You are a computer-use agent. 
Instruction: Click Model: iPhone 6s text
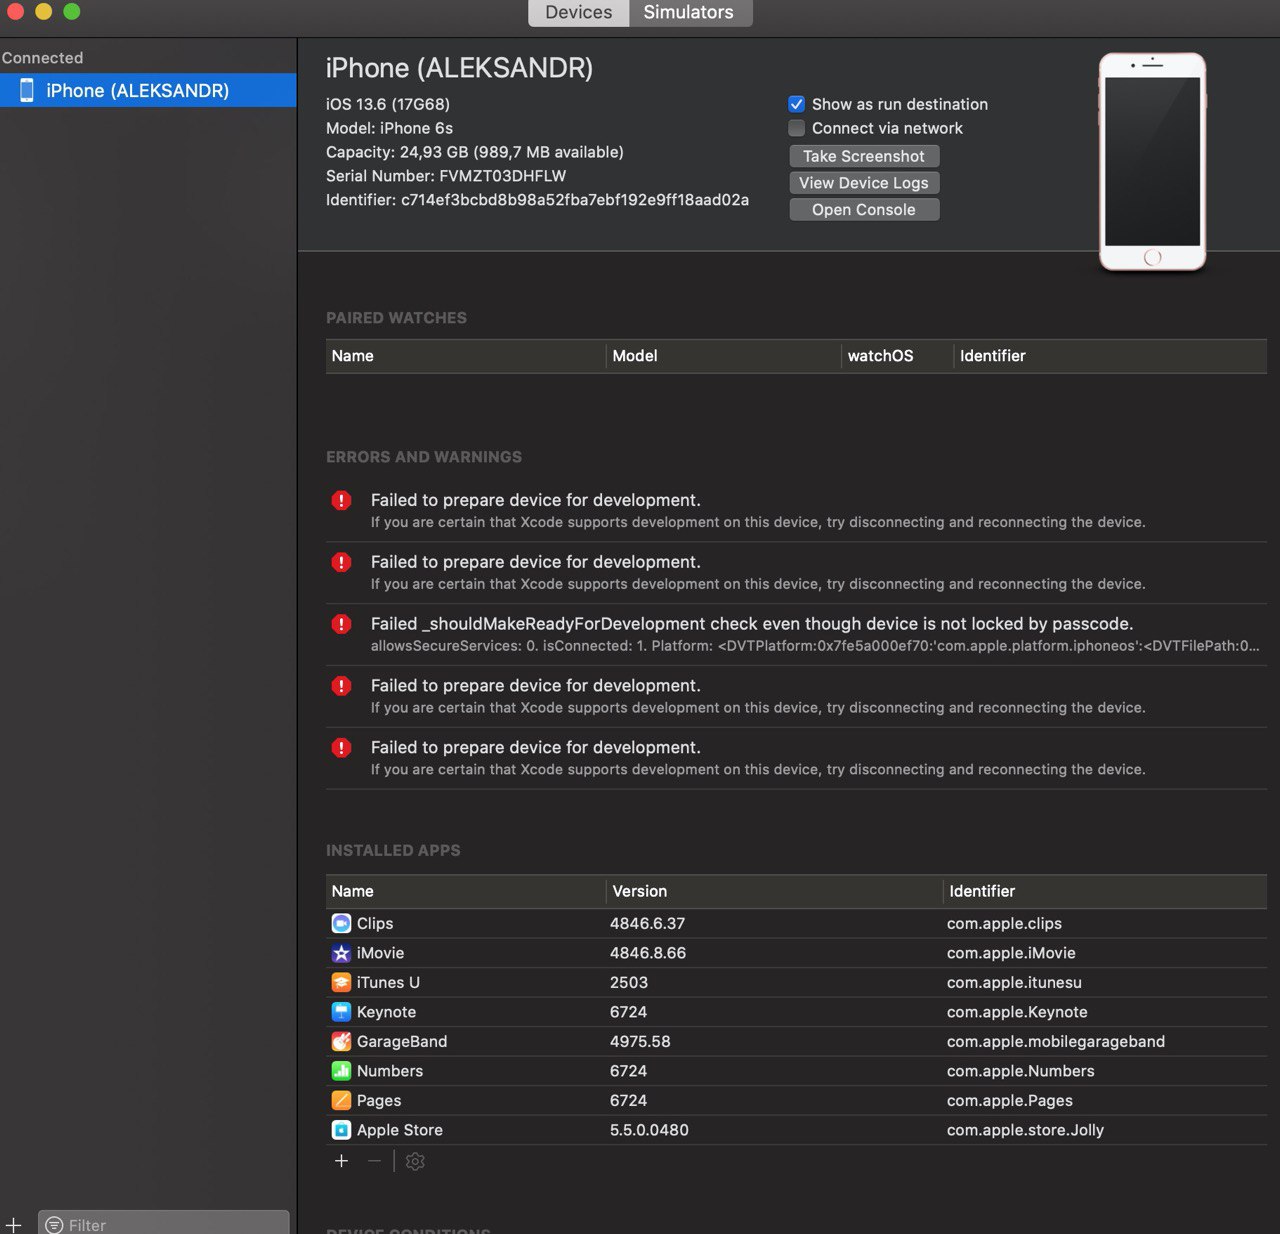click(389, 128)
